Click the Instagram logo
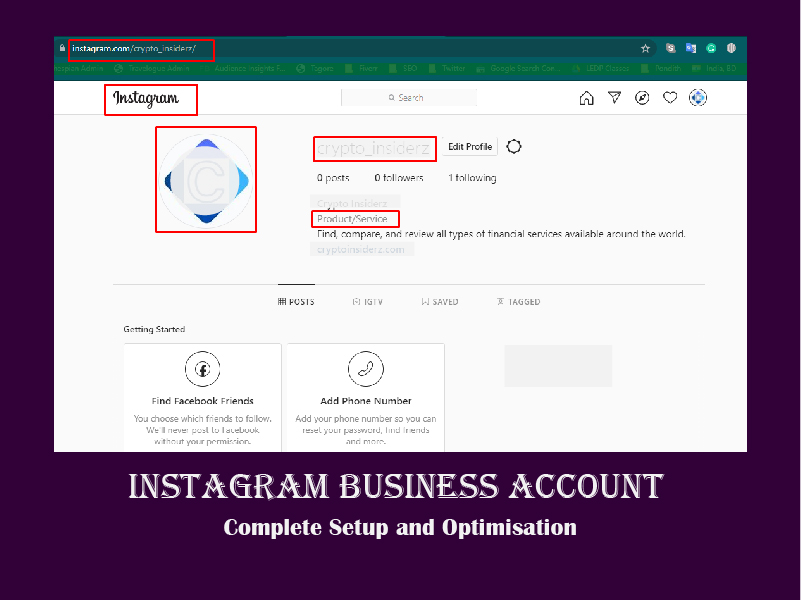 [146, 98]
